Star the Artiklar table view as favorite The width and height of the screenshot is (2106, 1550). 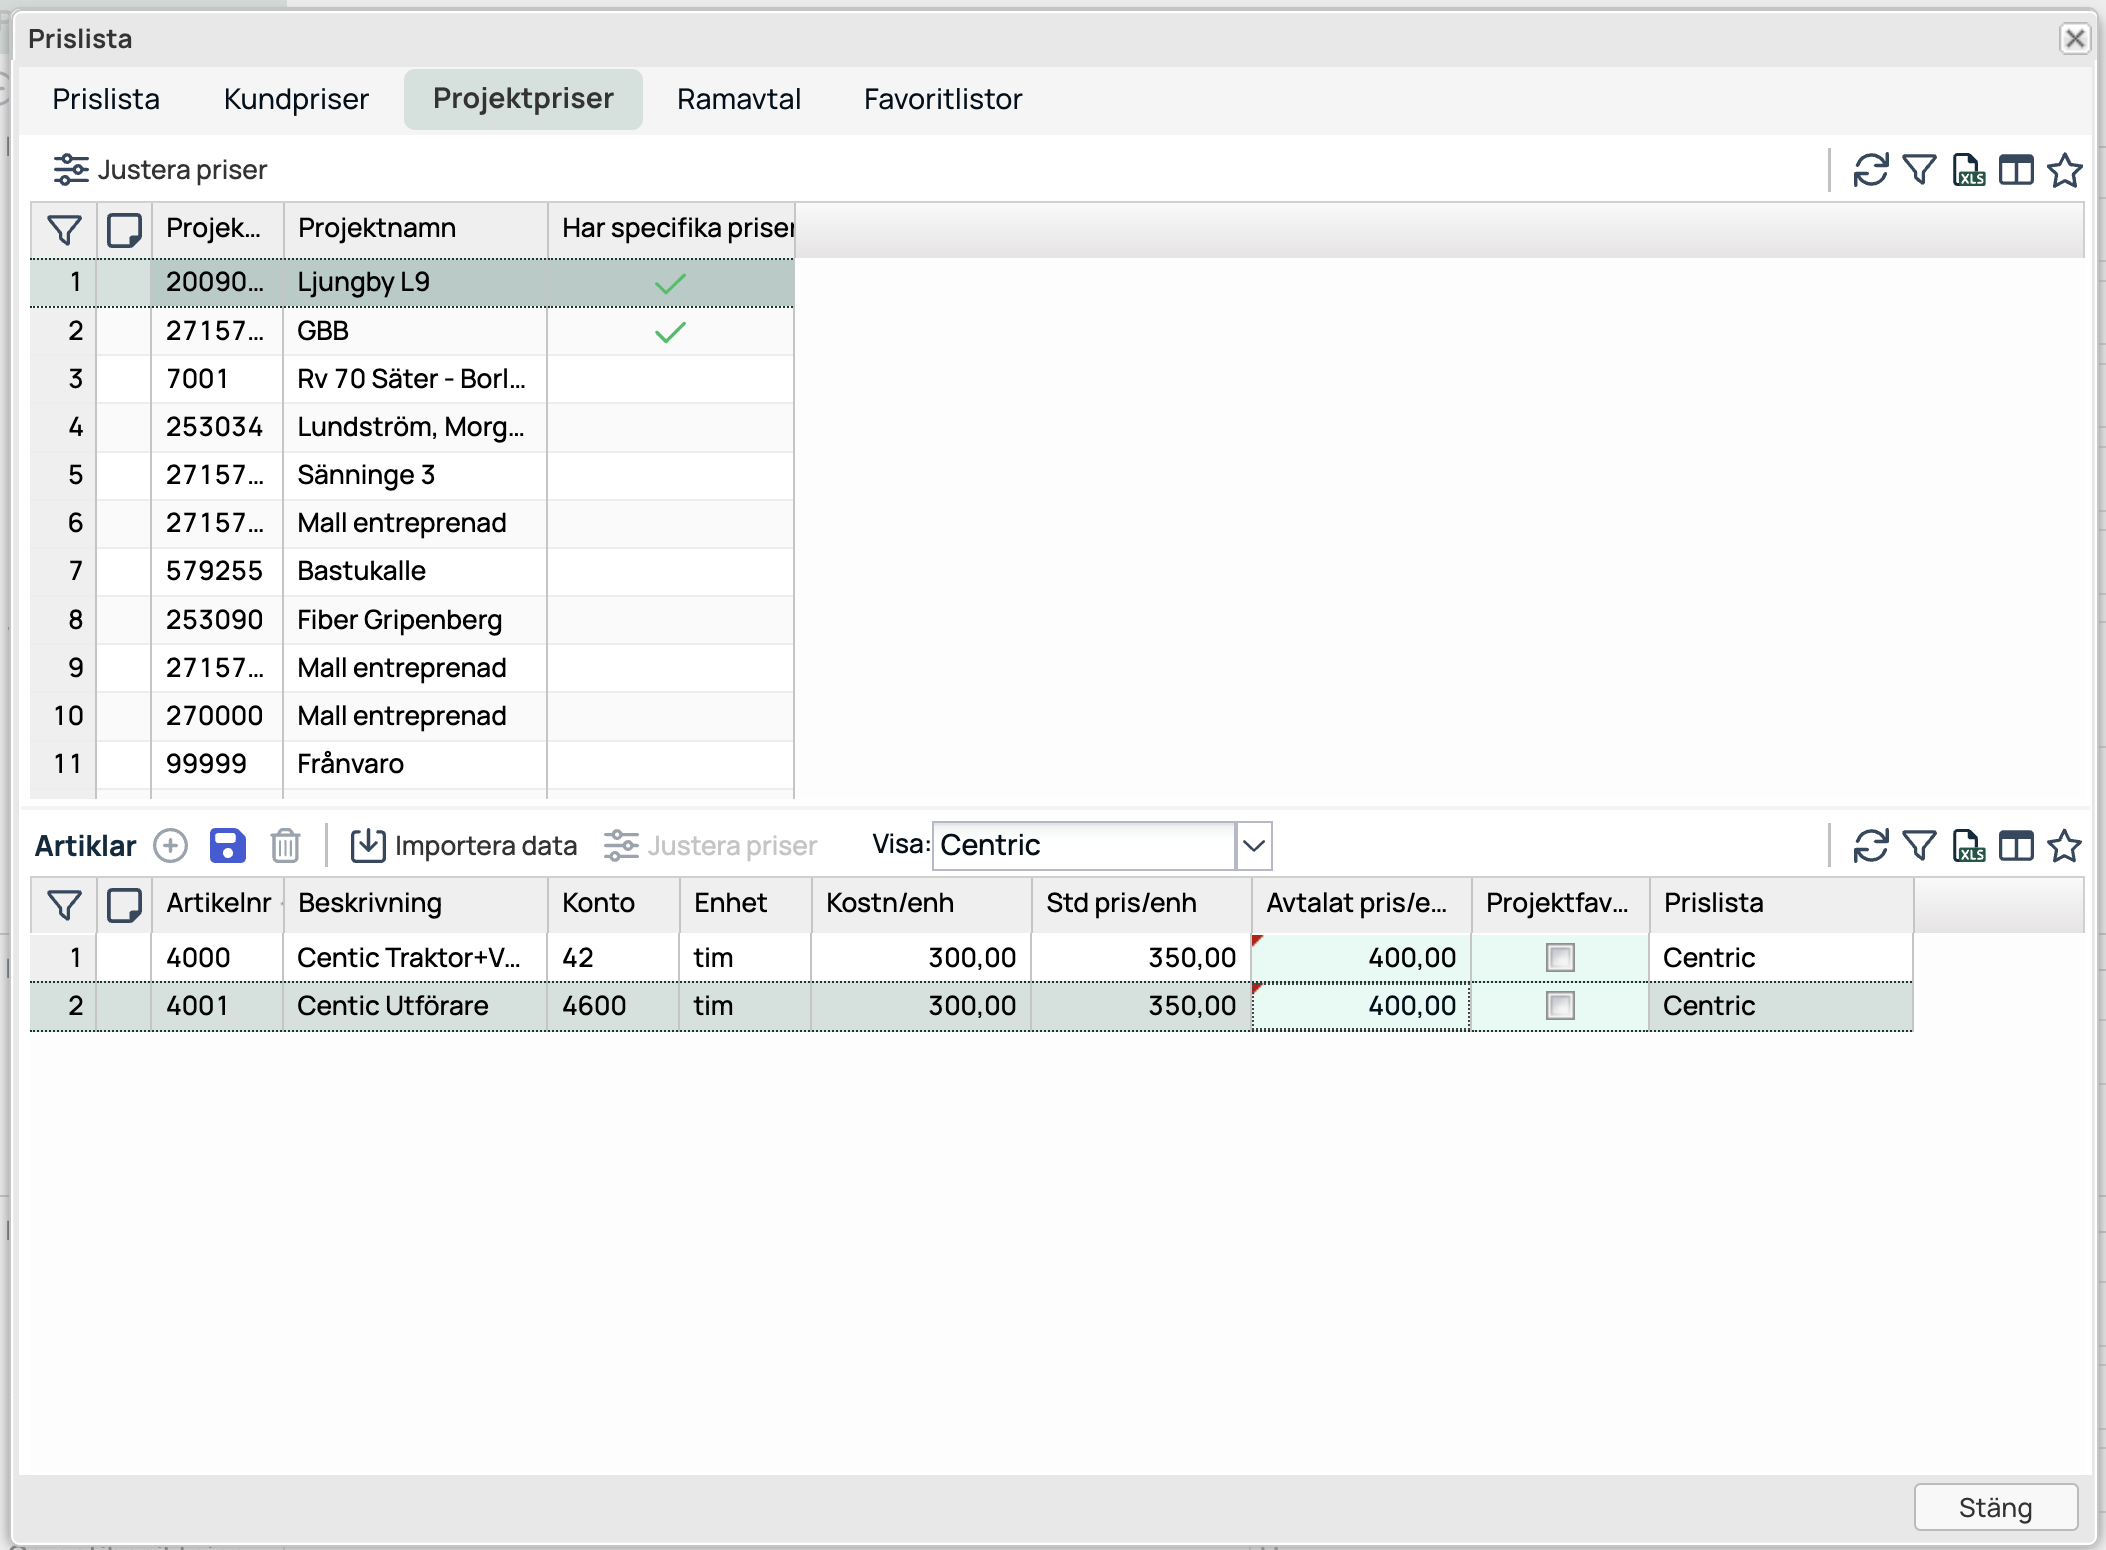click(x=2064, y=845)
